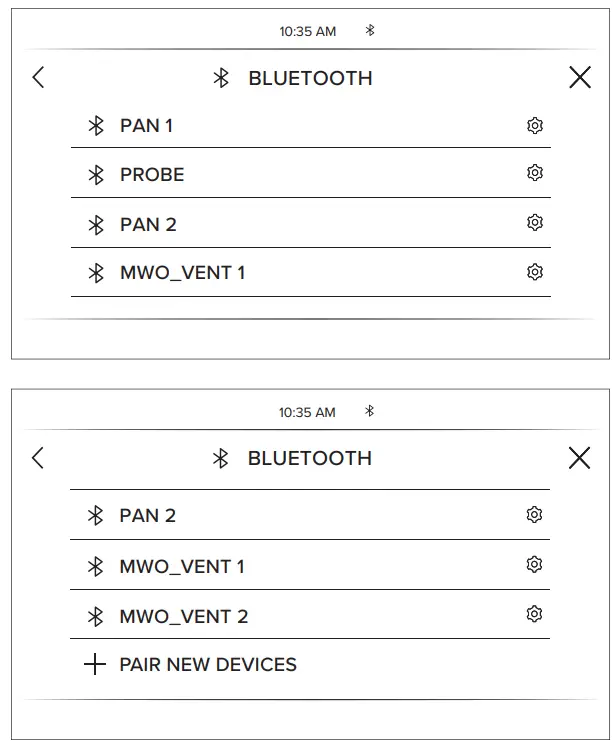Click the Bluetooth icon beside PROBE
Image resolution: width=616 pixels, height=745 pixels.
coord(96,175)
